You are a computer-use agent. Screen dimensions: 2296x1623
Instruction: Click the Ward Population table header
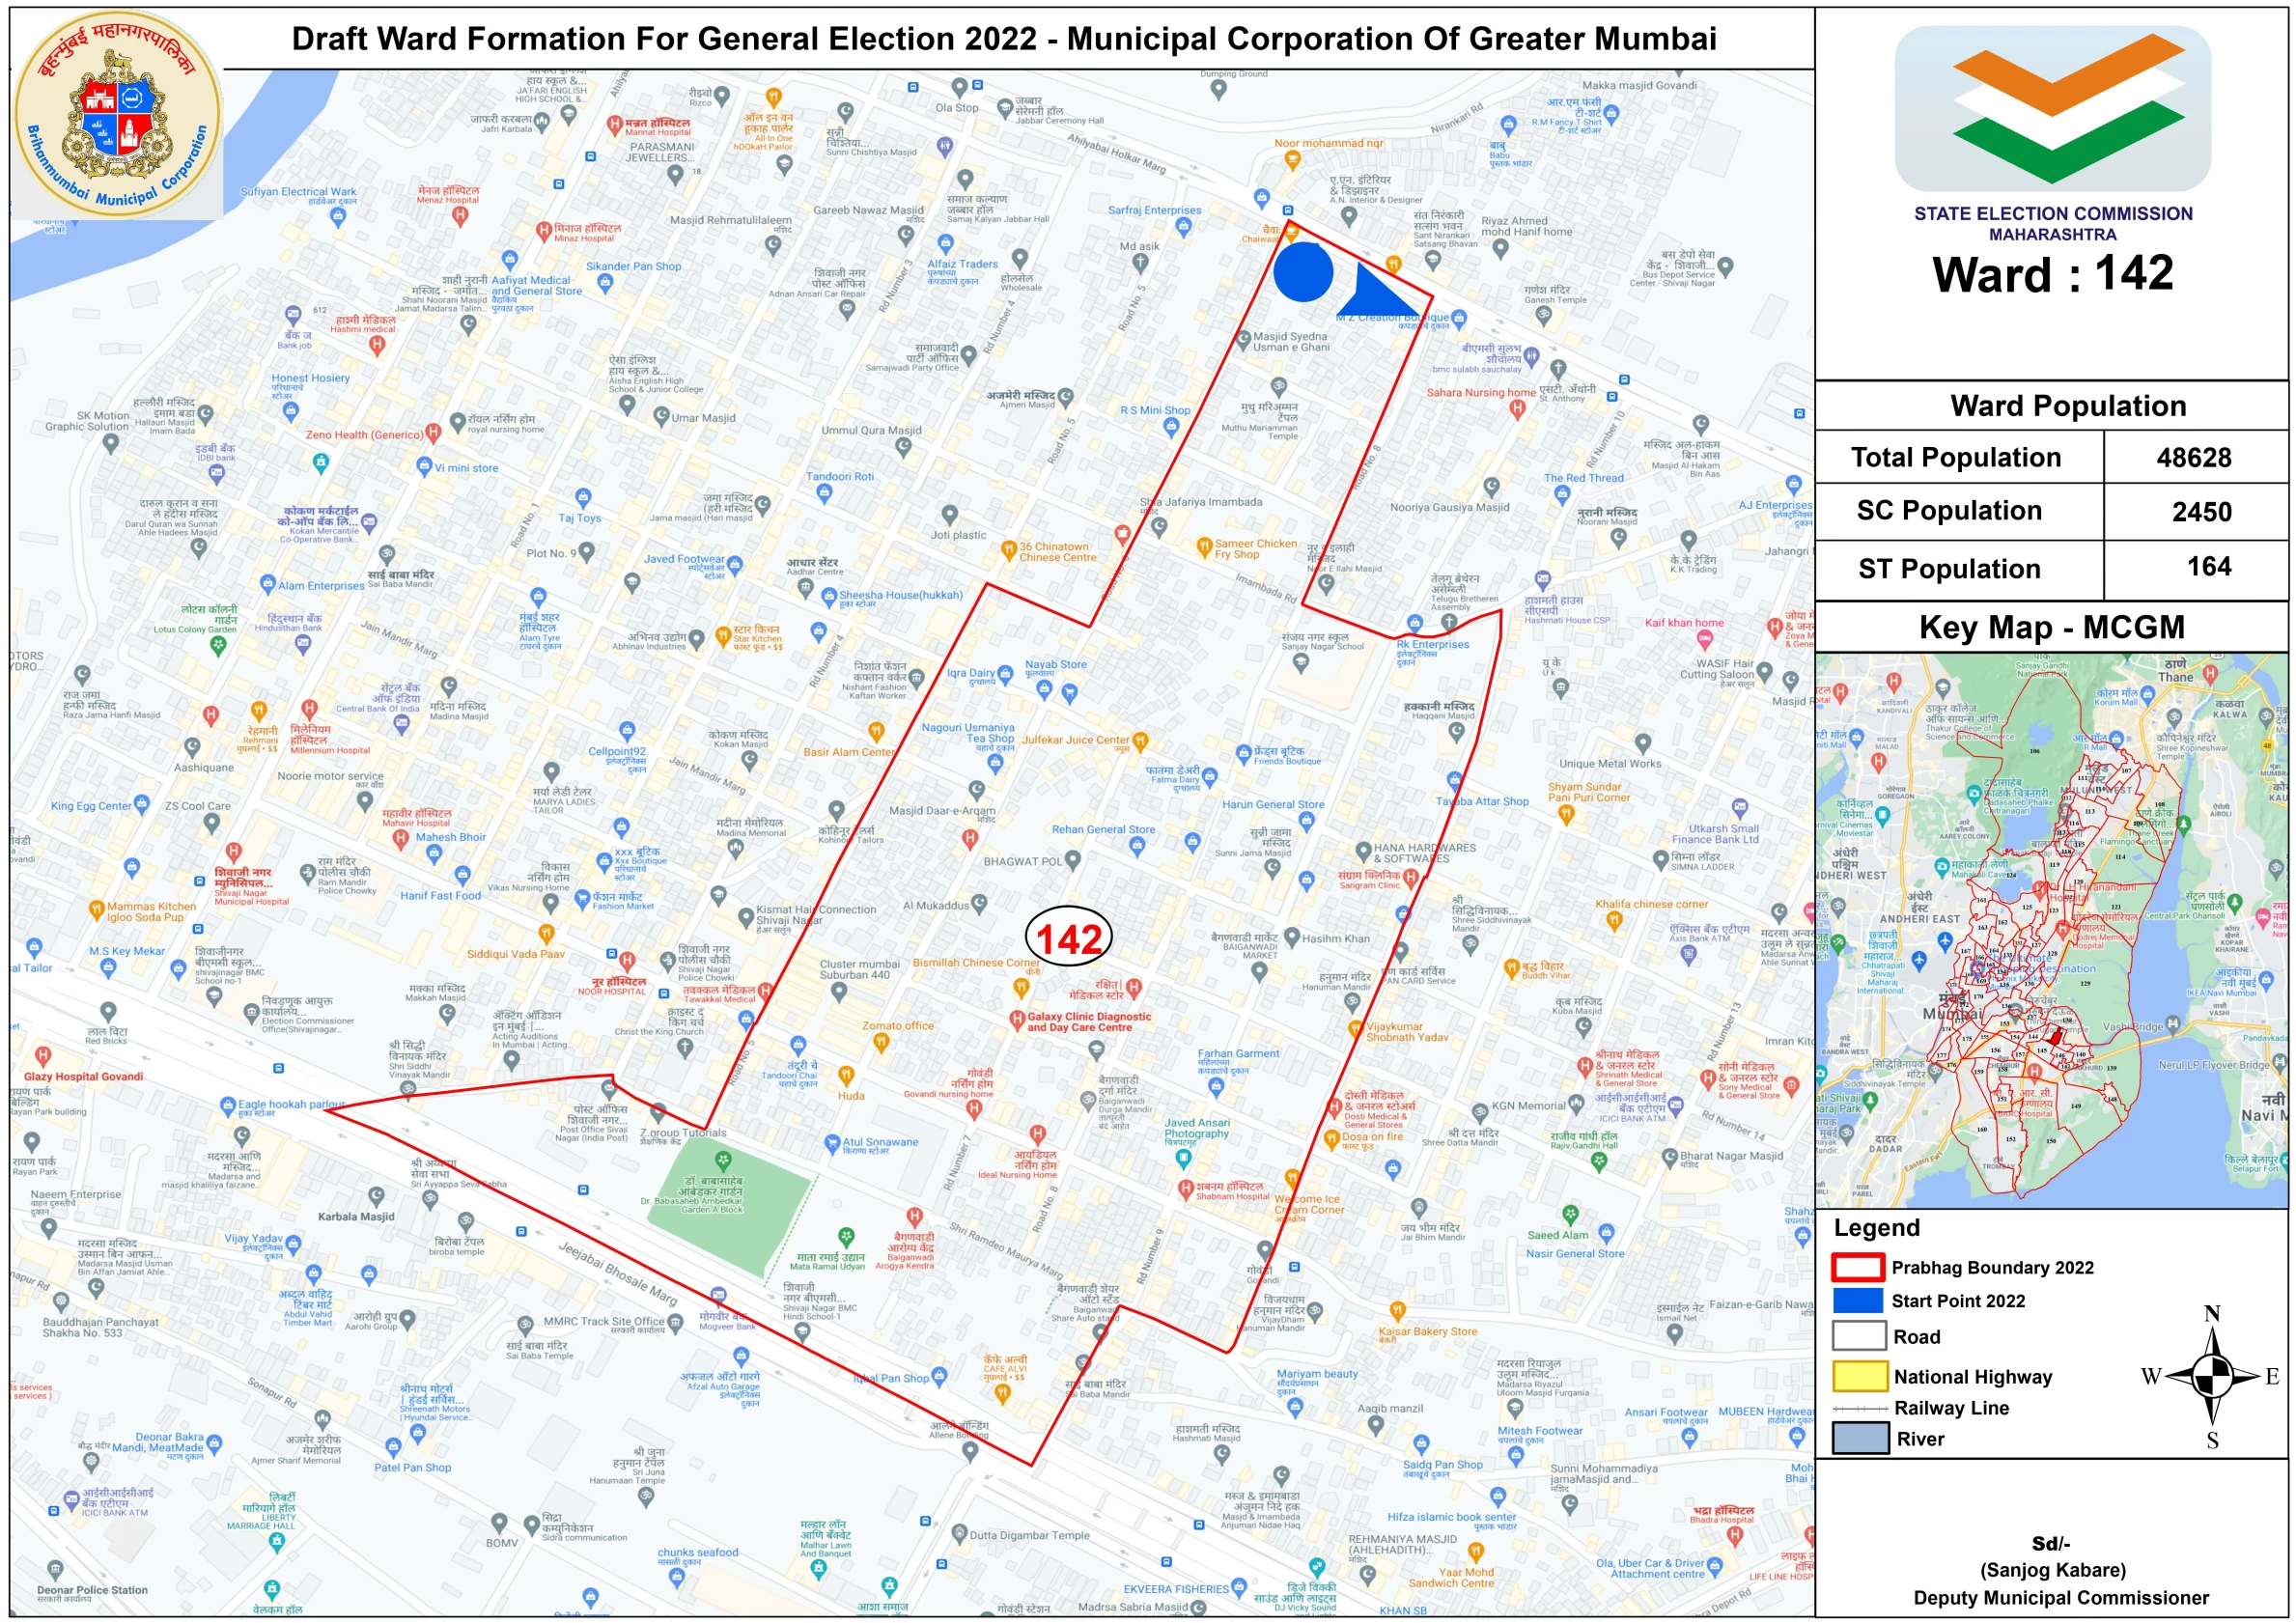2067,406
